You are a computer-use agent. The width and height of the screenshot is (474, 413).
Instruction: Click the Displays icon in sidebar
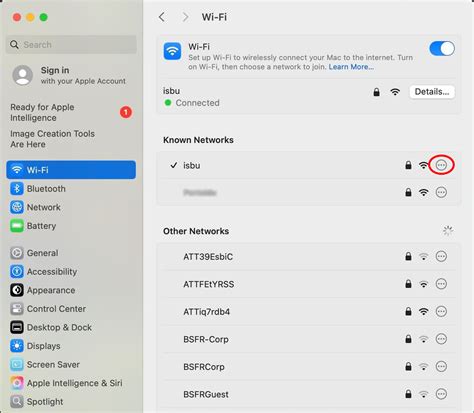tap(17, 346)
